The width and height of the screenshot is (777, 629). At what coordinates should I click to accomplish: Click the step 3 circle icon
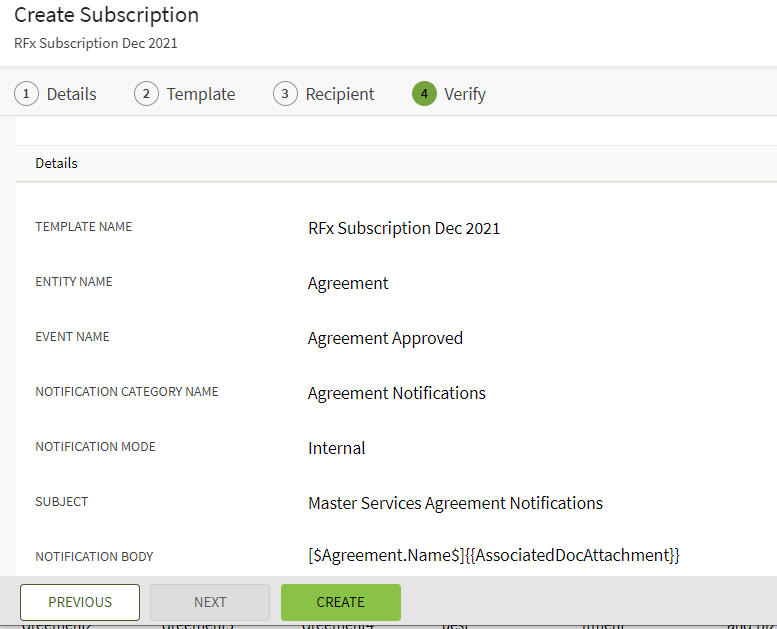(285, 94)
